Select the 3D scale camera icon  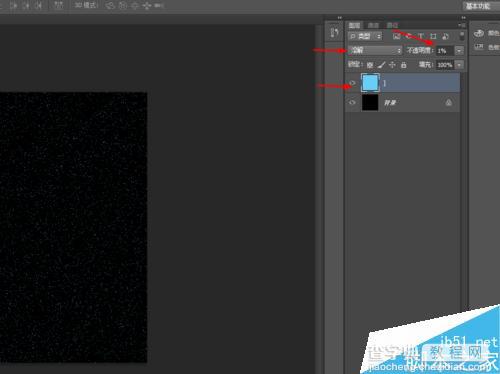click(x=159, y=6)
